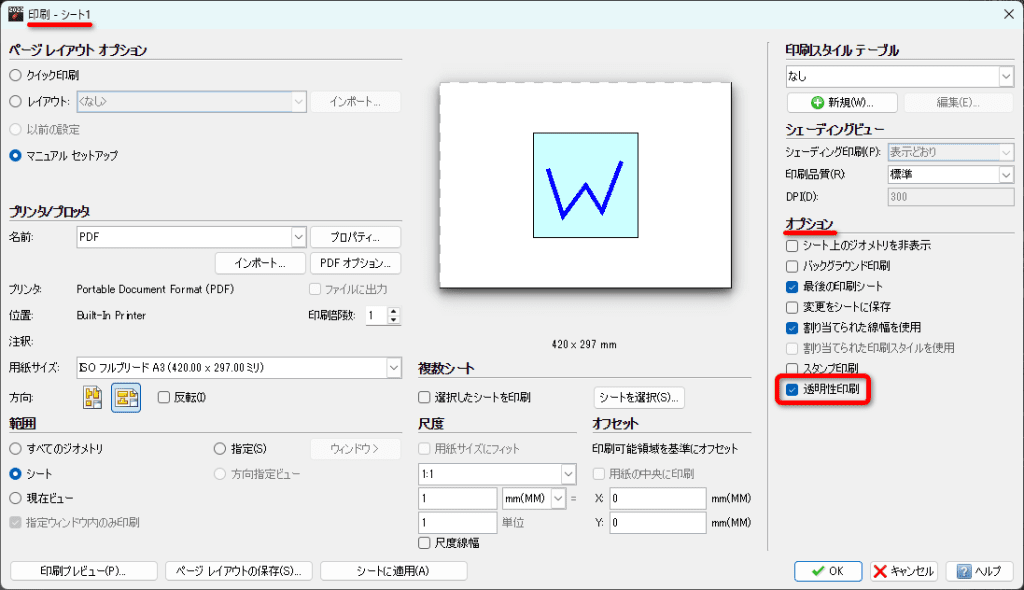Click the application icon in title bar
The image size is (1024, 590).
click(16, 14)
